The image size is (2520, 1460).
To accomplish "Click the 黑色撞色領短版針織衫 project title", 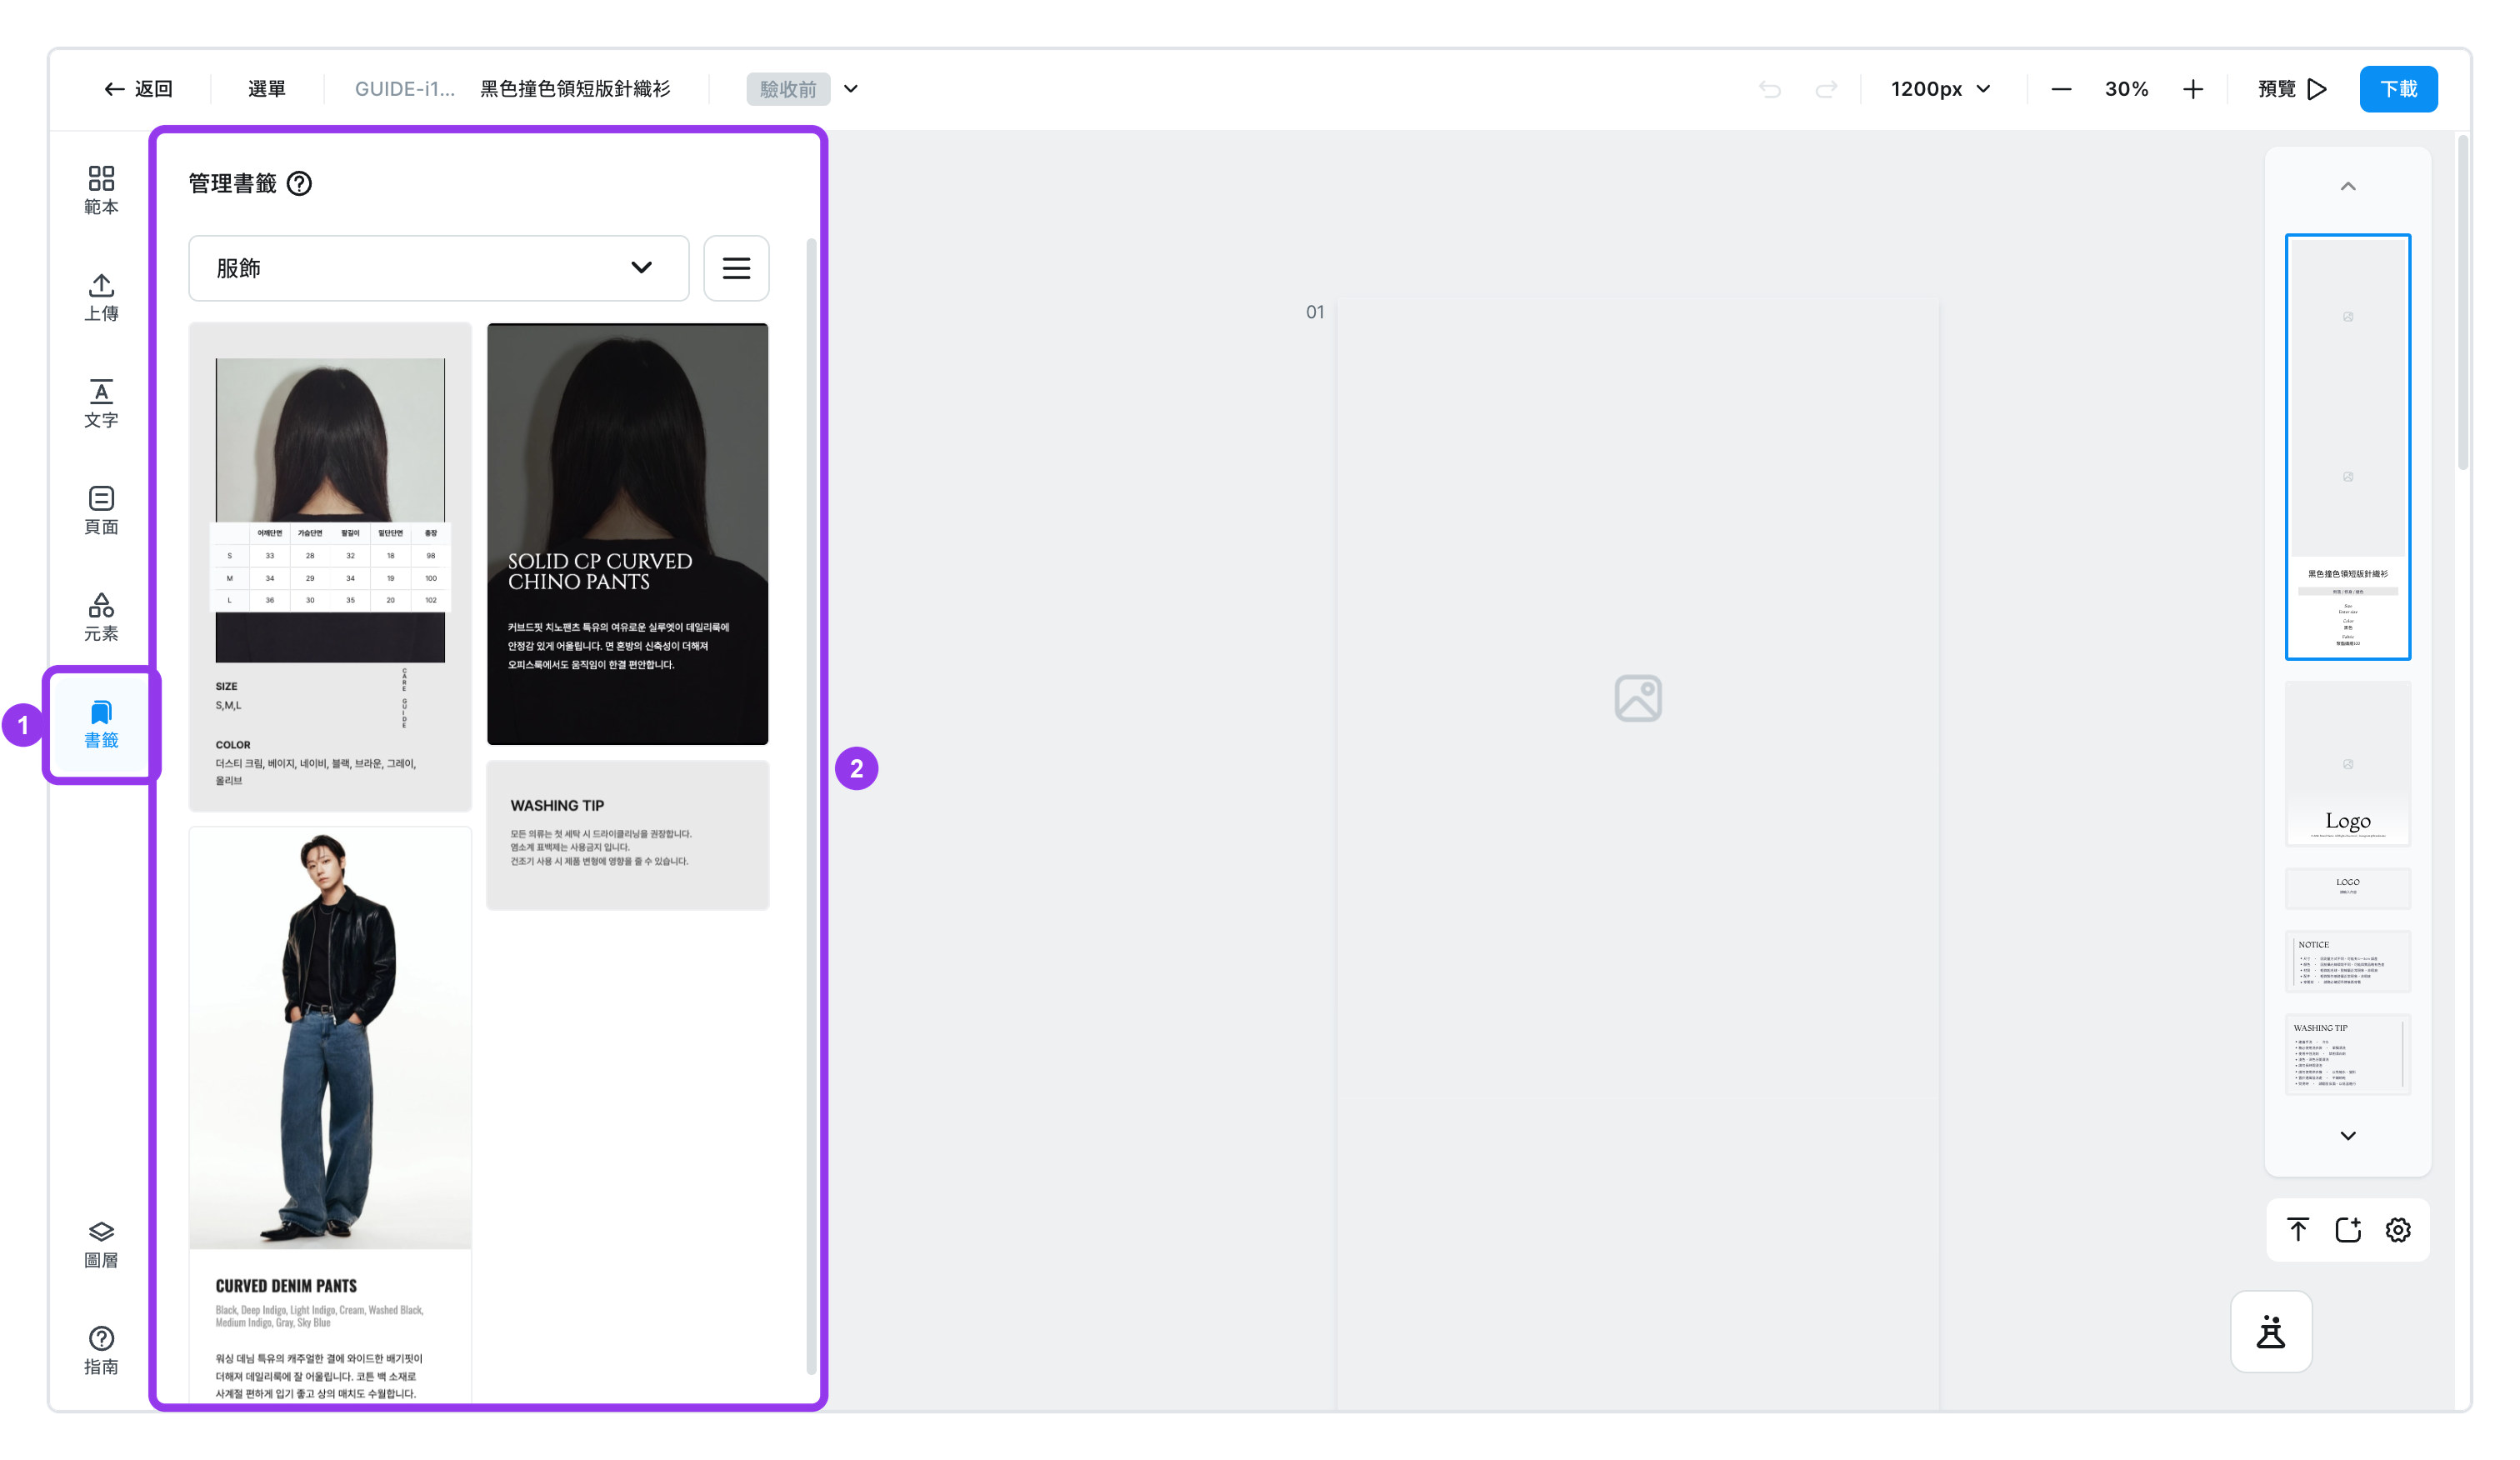I will click(575, 89).
